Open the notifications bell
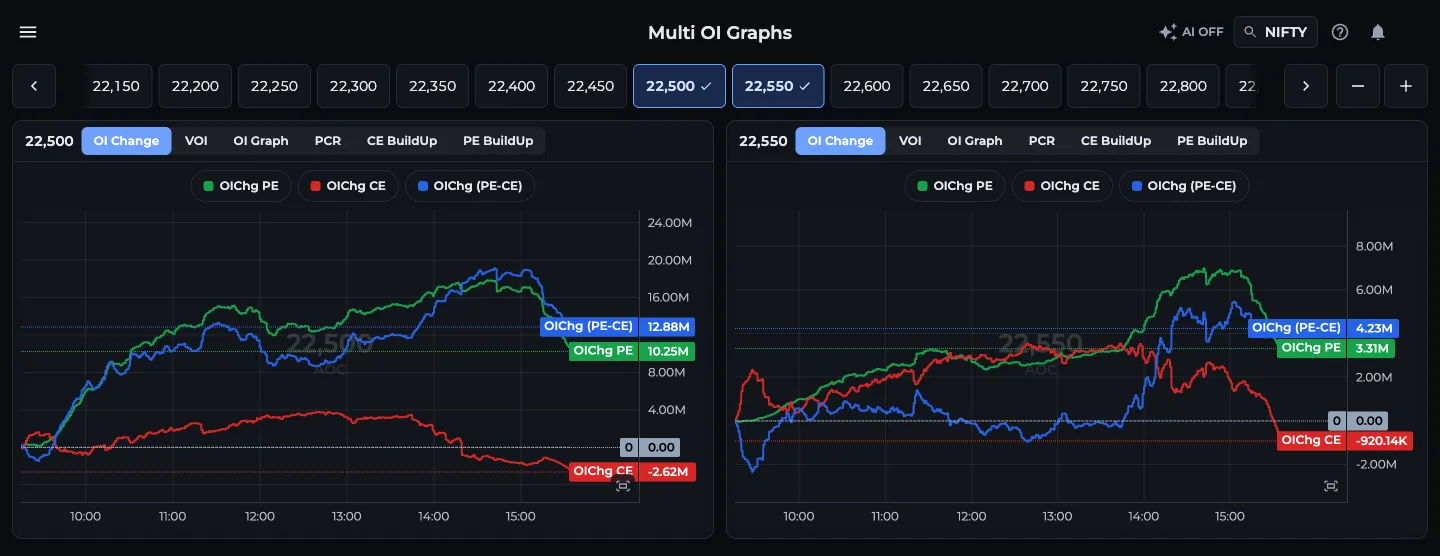 1377,32
